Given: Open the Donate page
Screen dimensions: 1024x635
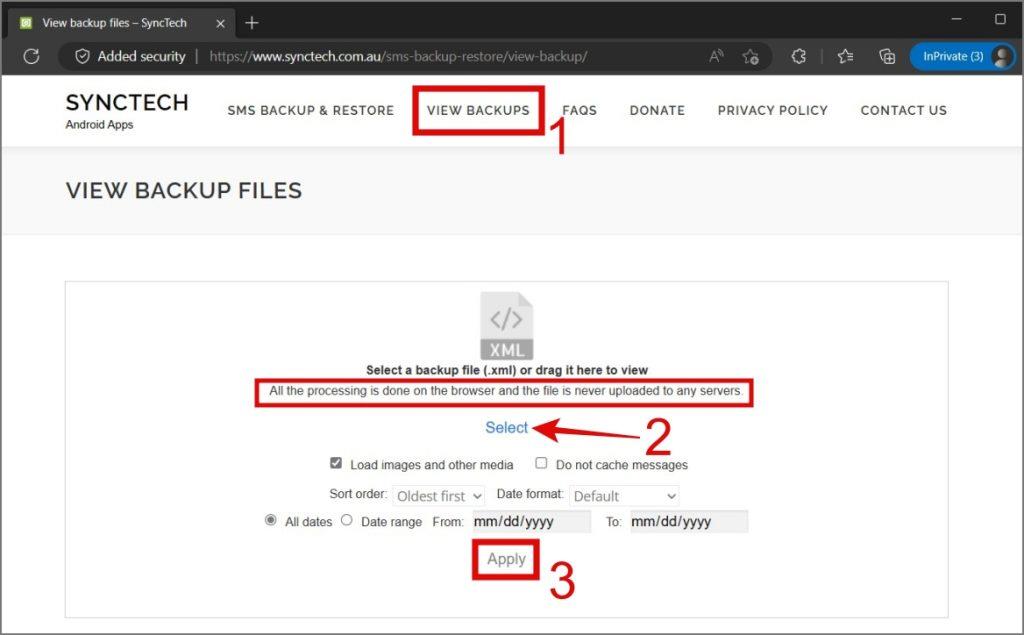Looking at the screenshot, I should tap(657, 110).
